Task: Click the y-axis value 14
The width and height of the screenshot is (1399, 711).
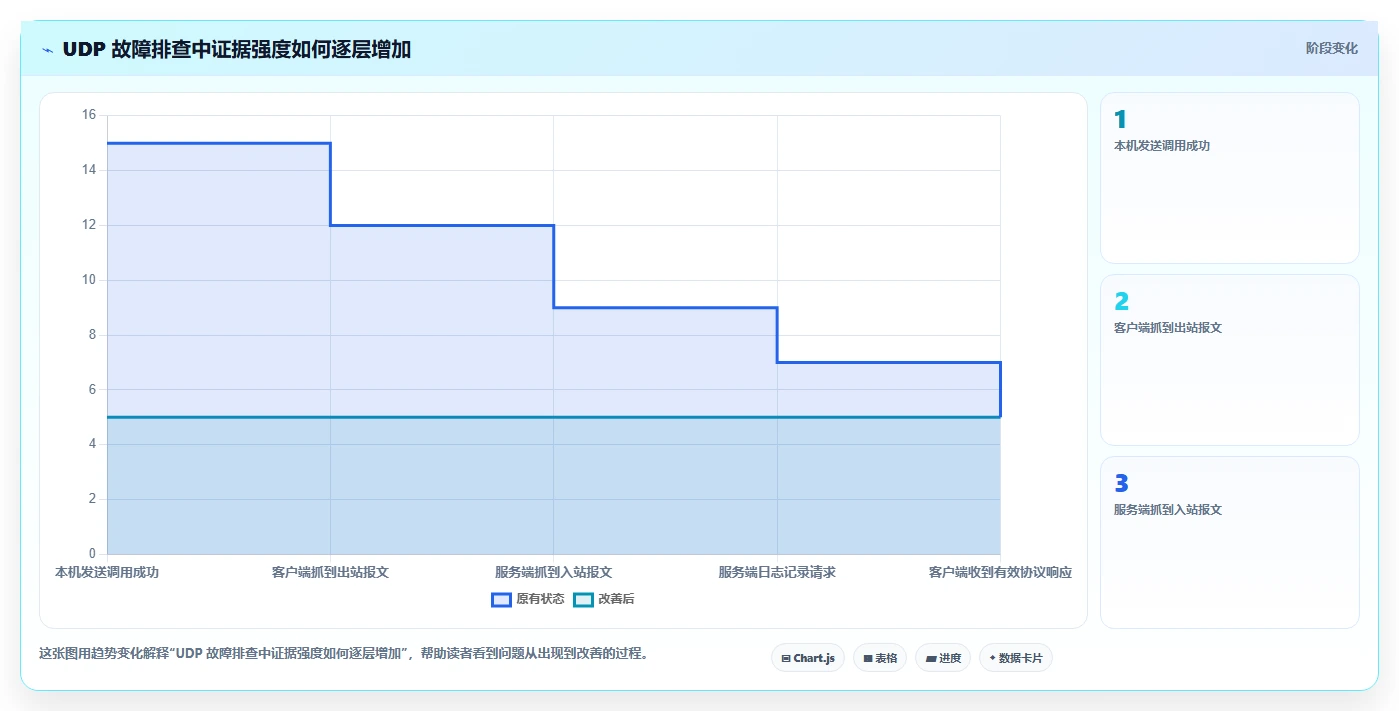Action: [89, 170]
